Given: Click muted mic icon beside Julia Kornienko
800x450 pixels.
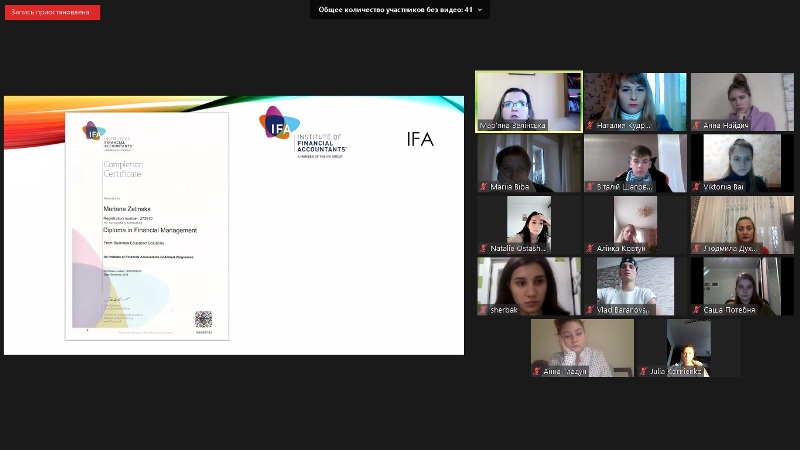Looking at the screenshot, I should pyautogui.click(x=643, y=371).
